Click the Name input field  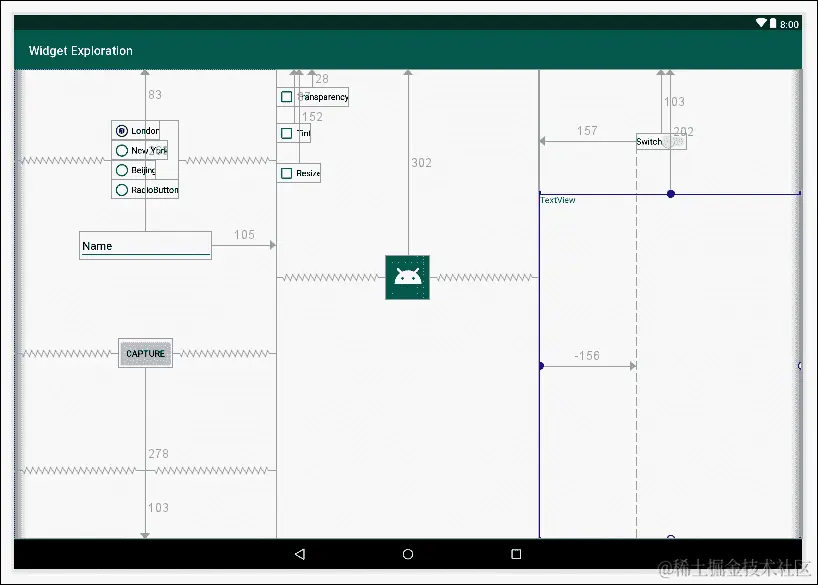click(x=146, y=245)
